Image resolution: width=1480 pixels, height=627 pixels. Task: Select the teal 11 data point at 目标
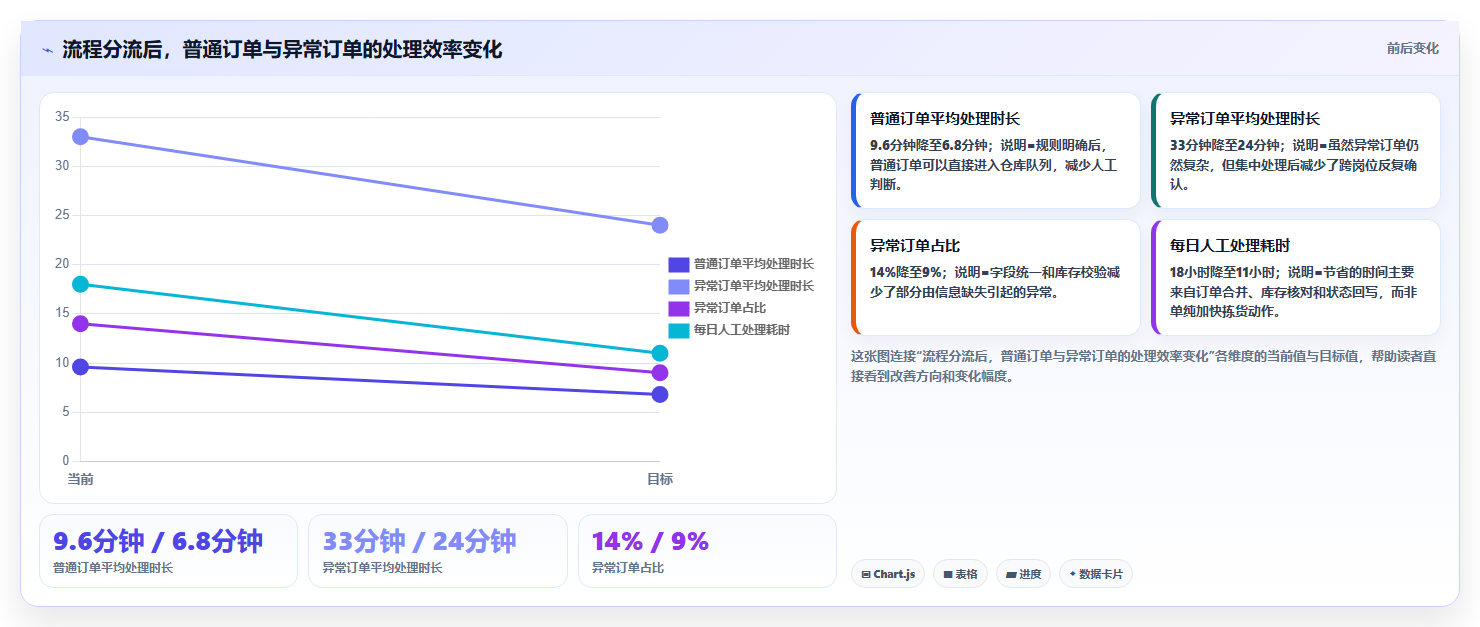660,353
